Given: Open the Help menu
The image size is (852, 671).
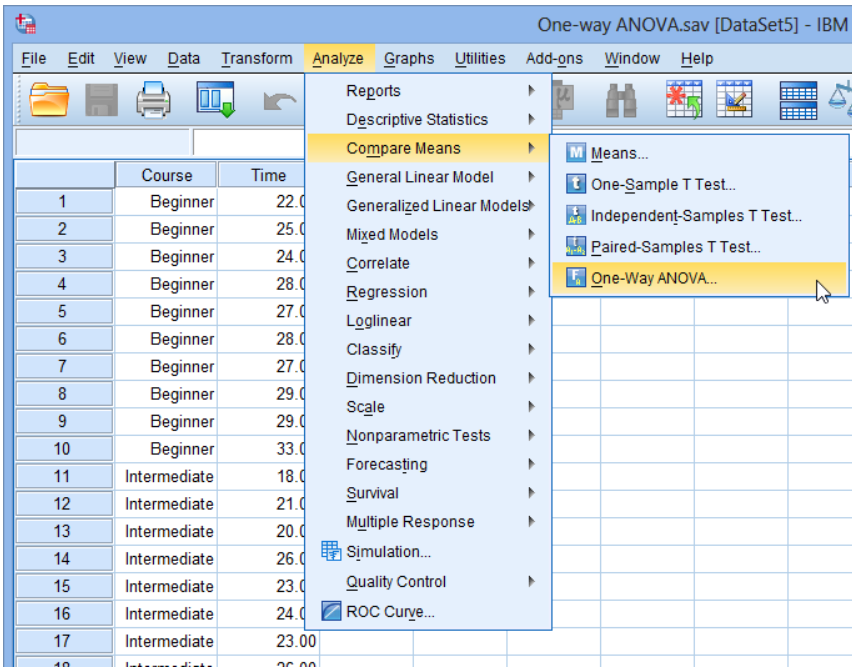Looking at the screenshot, I should (x=697, y=58).
